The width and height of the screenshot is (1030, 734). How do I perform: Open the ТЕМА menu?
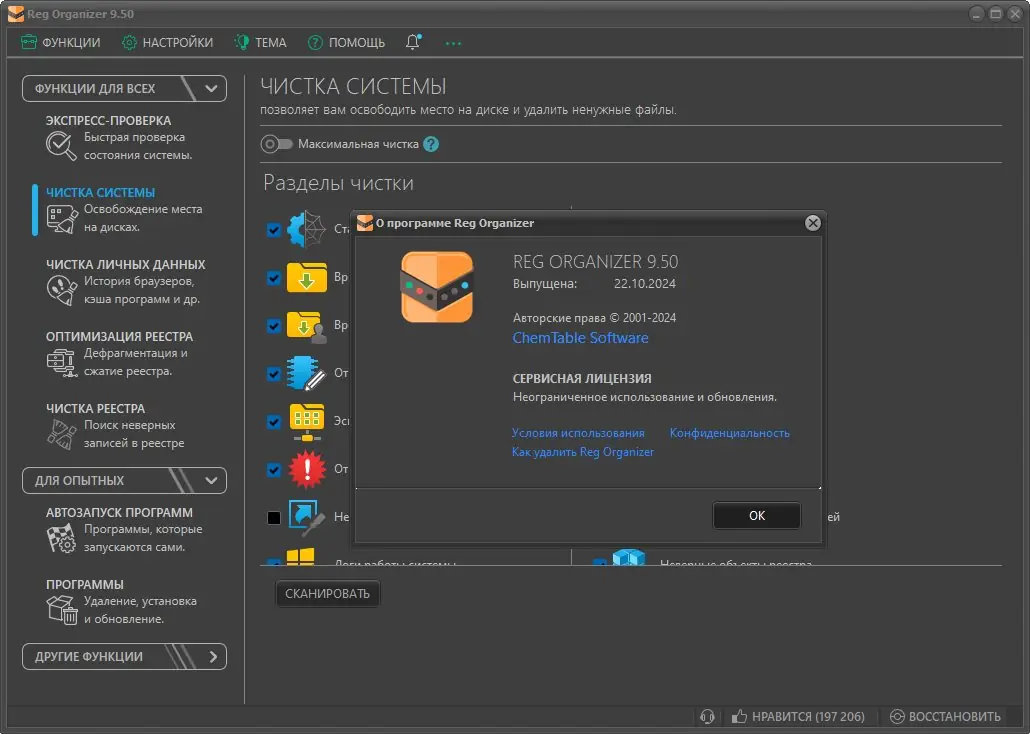[261, 43]
